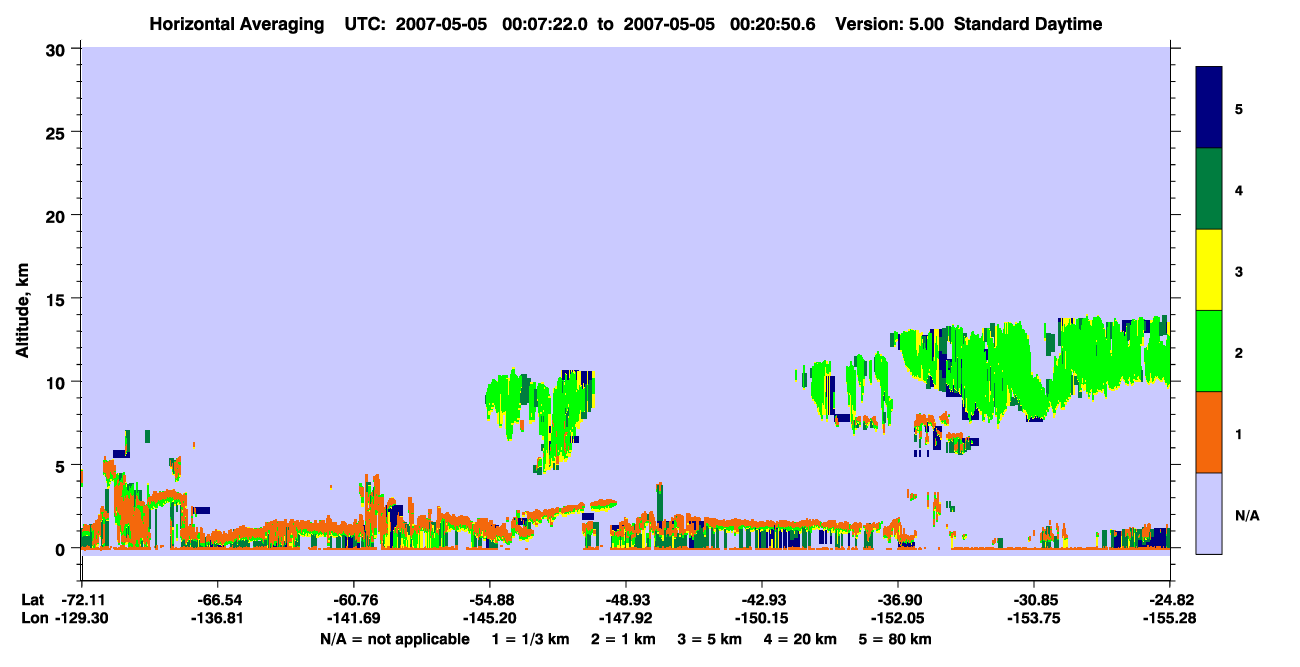Click the latitude value '-36.90'
Image resolution: width=1300 pixels, height=667 pixels.
898,600
